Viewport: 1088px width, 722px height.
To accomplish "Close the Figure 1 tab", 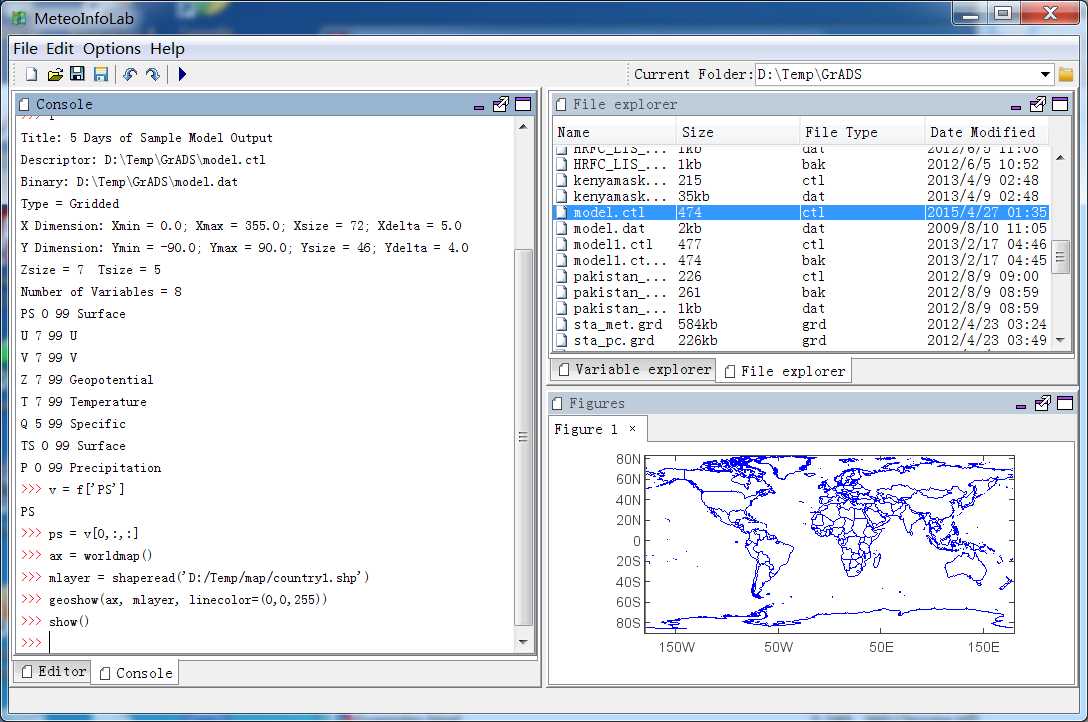I will 632,429.
